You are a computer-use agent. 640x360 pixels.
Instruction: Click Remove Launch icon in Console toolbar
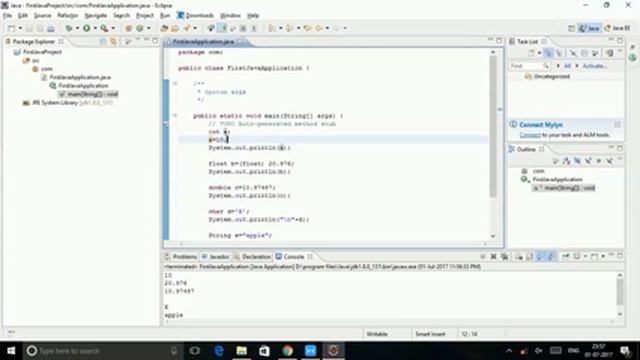[493, 257]
